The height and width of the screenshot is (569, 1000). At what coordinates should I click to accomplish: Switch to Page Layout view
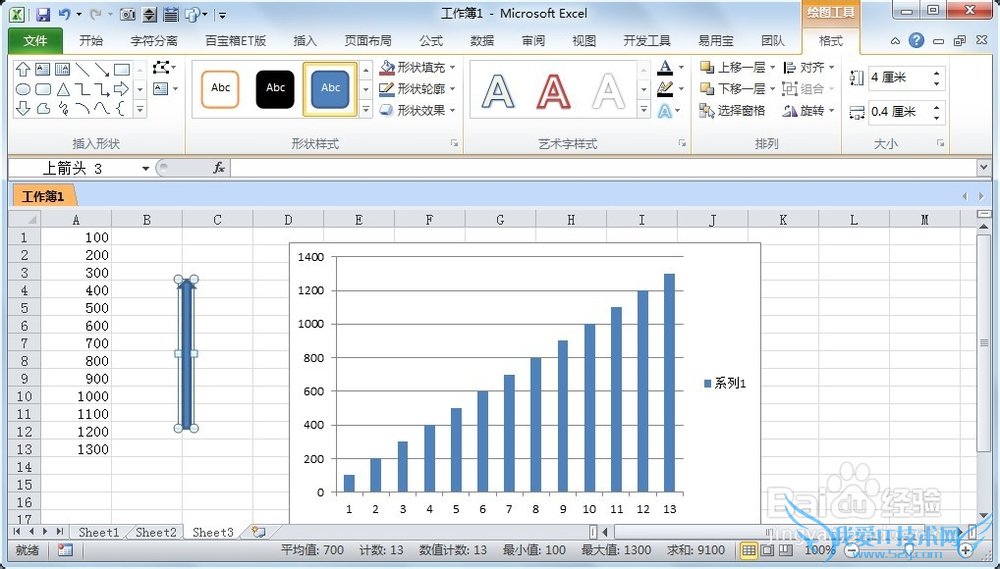[768, 550]
